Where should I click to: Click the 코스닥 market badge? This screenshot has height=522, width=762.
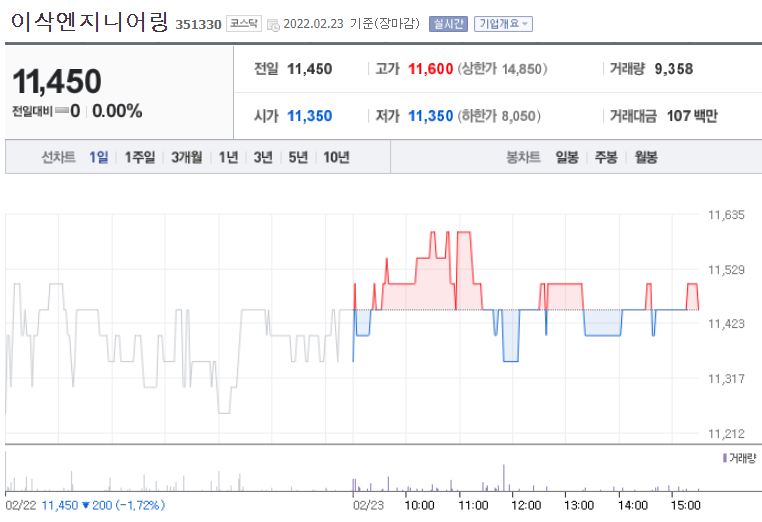point(243,23)
